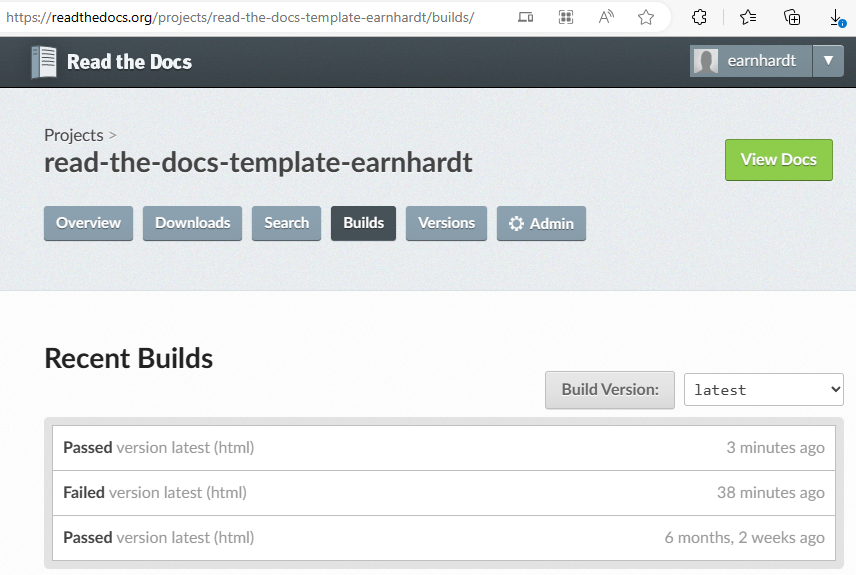The height and width of the screenshot is (575, 856).
Task: Activate Read Aloud icon in address bar
Action: tap(606, 17)
